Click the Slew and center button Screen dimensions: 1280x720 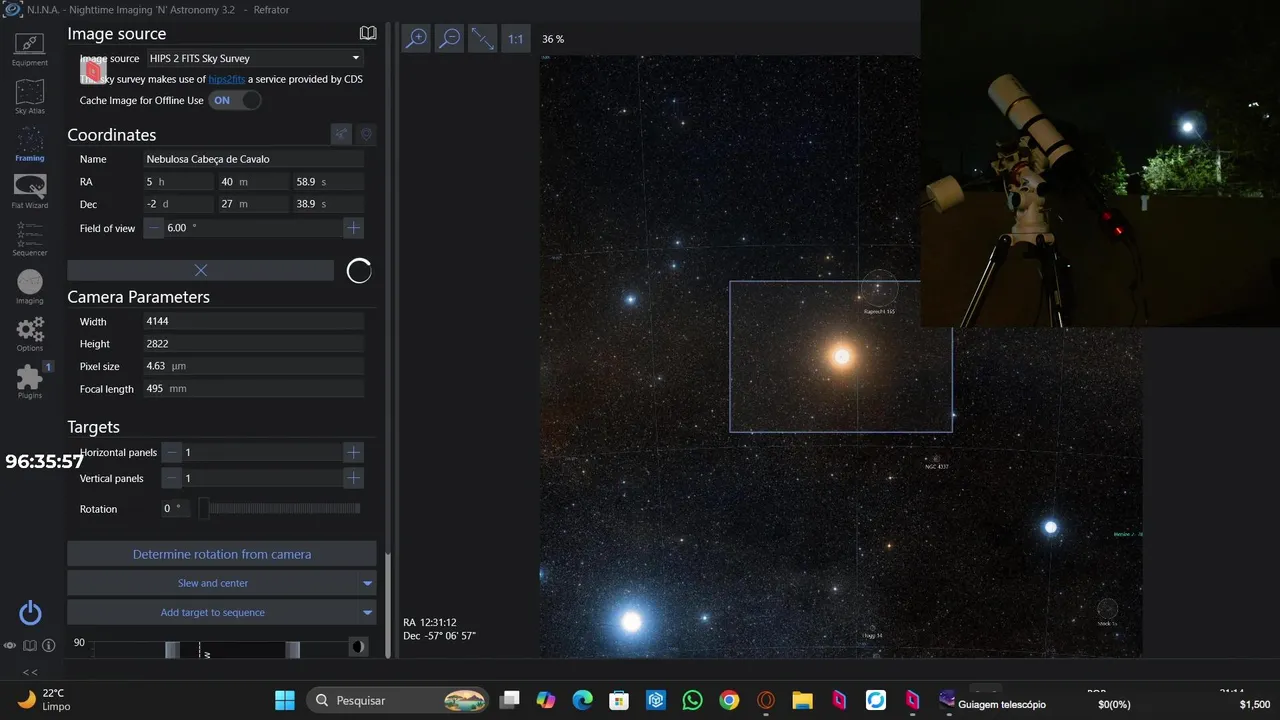[212, 583]
